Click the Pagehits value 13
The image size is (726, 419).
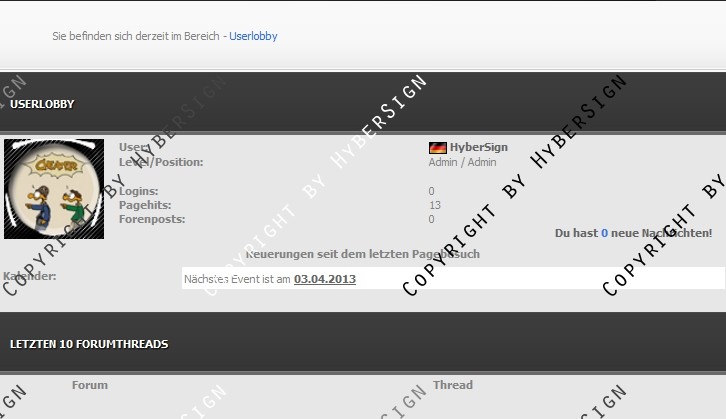435,205
